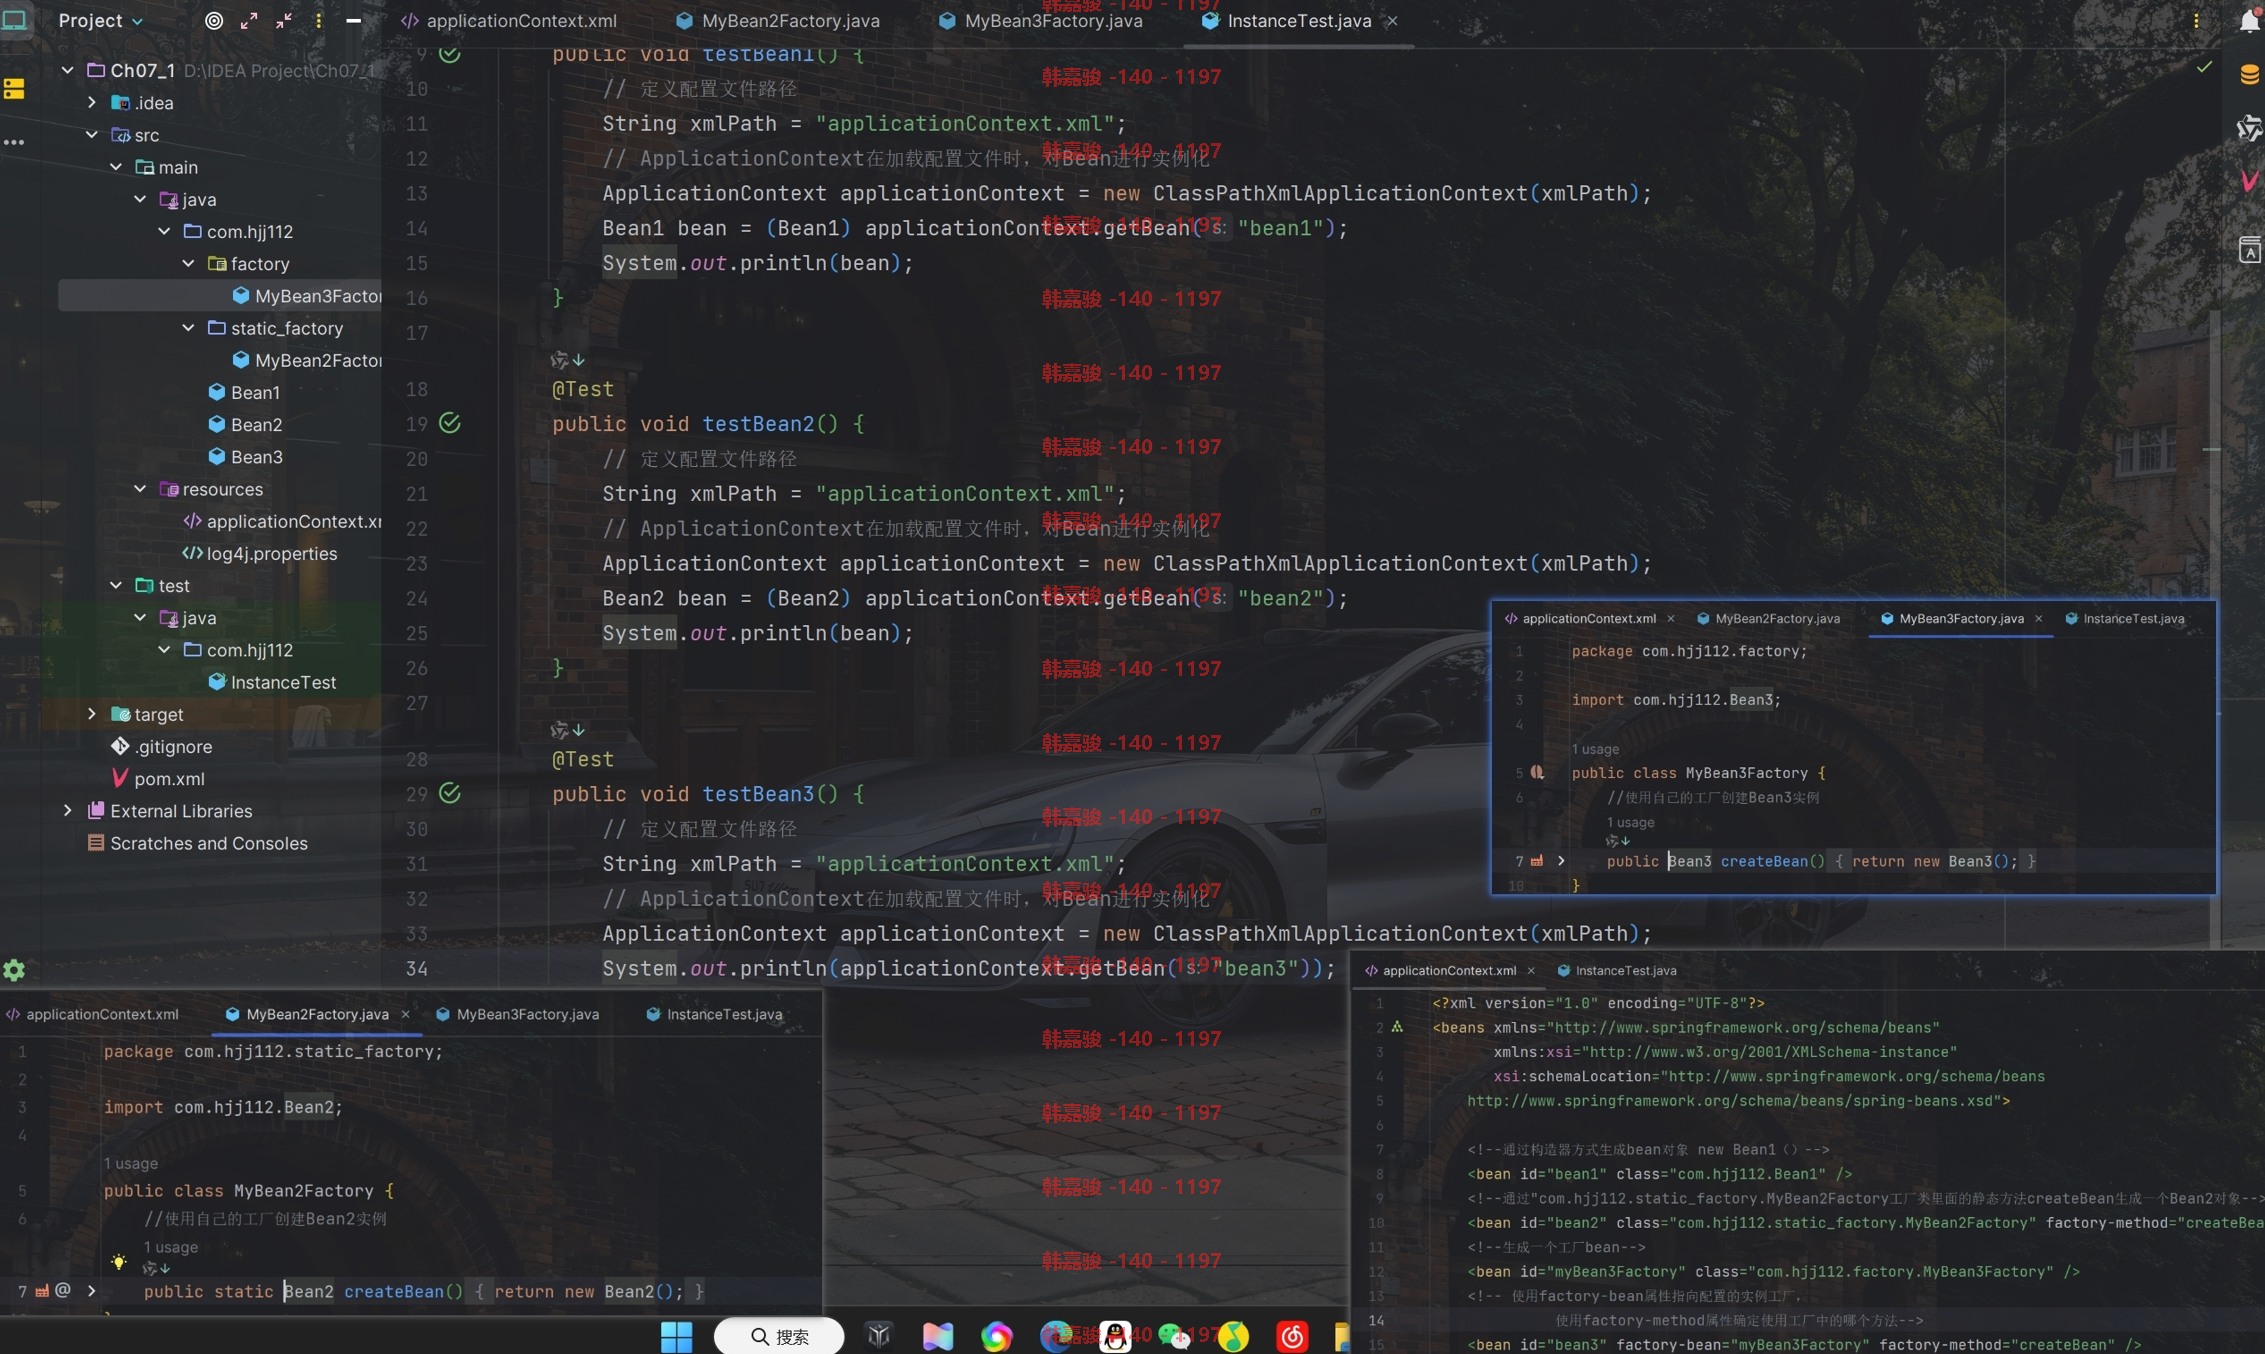Unfold createBean method in MyBean2Factory bottom pane
2265x1354 pixels.
pyautogui.click(x=91, y=1291)
